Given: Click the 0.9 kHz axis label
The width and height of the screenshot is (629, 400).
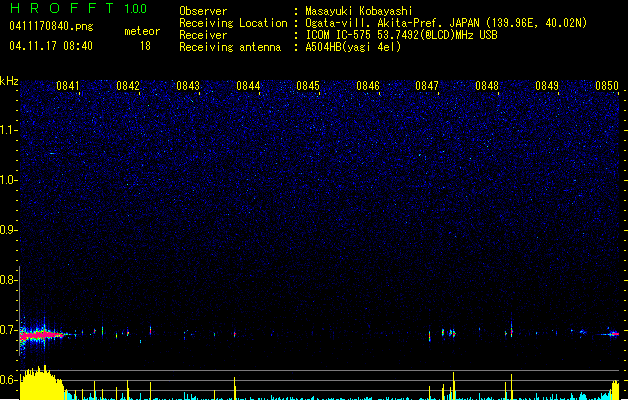Looking at the screenshot, I should tap(8, 230).
